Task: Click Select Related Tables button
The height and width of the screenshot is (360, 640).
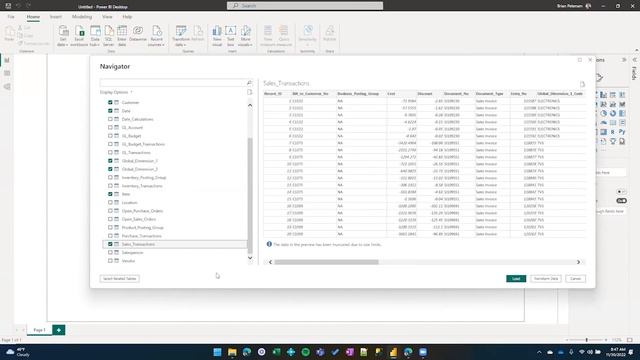Action: 120,279
